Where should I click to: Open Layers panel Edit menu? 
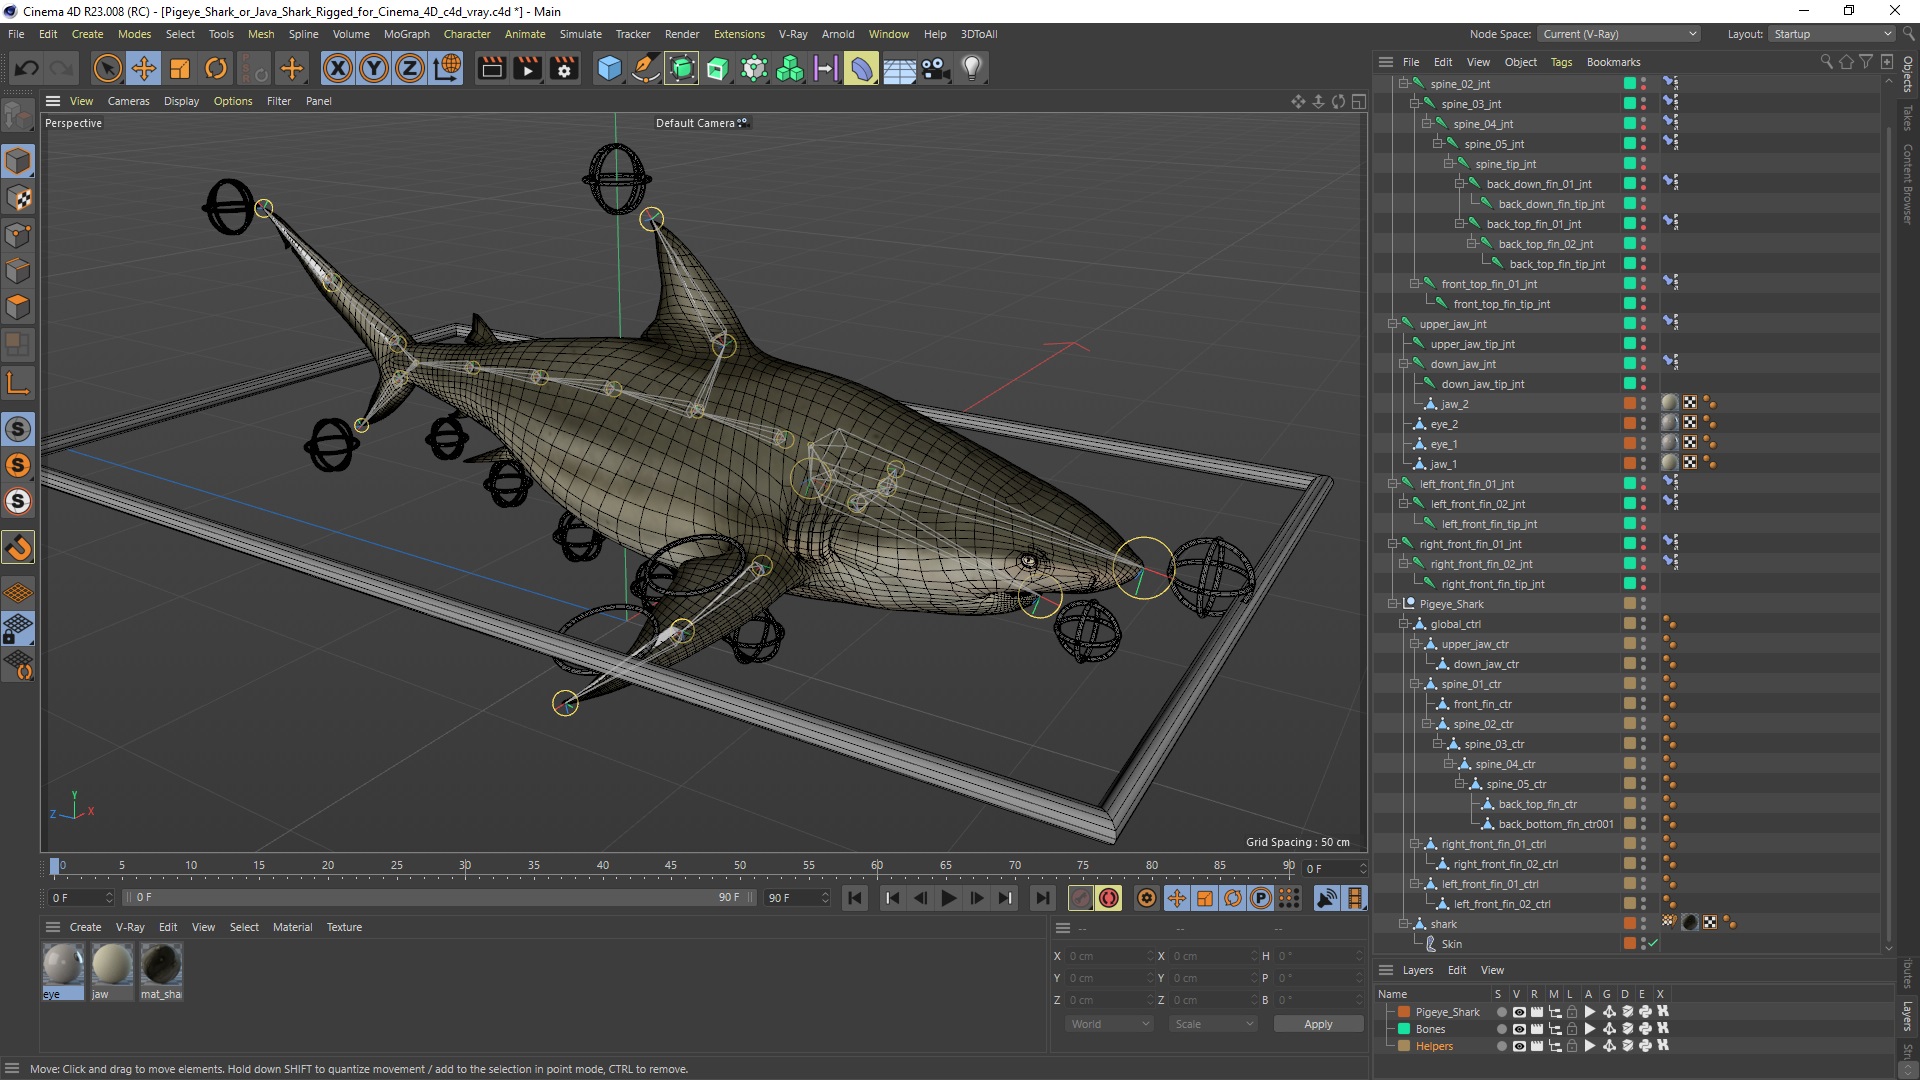click(x=1457, y=970)
